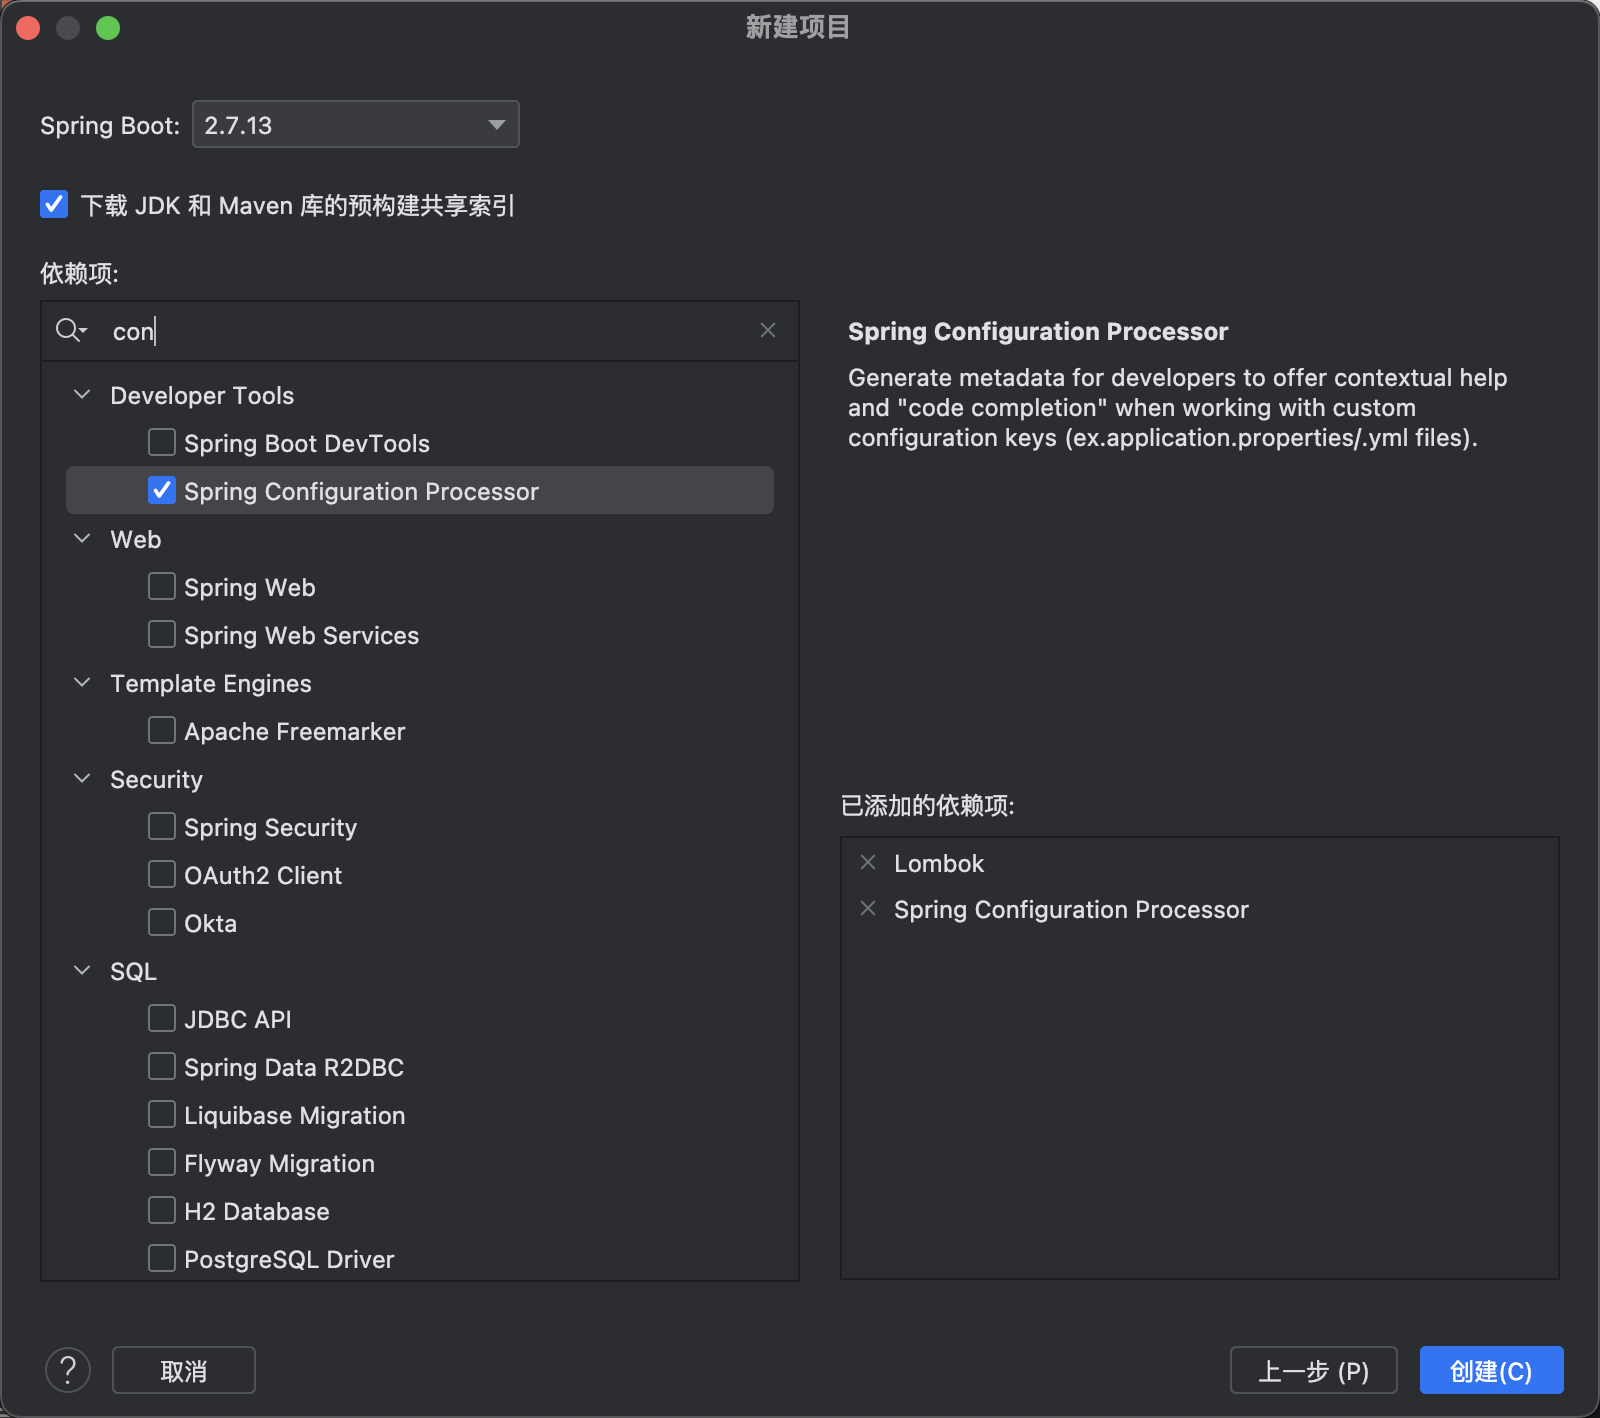Screen dimensions: 1600x1418
Task: Toggle pre-built shared indexes download checkbox
Action: (x=54, y=204)
